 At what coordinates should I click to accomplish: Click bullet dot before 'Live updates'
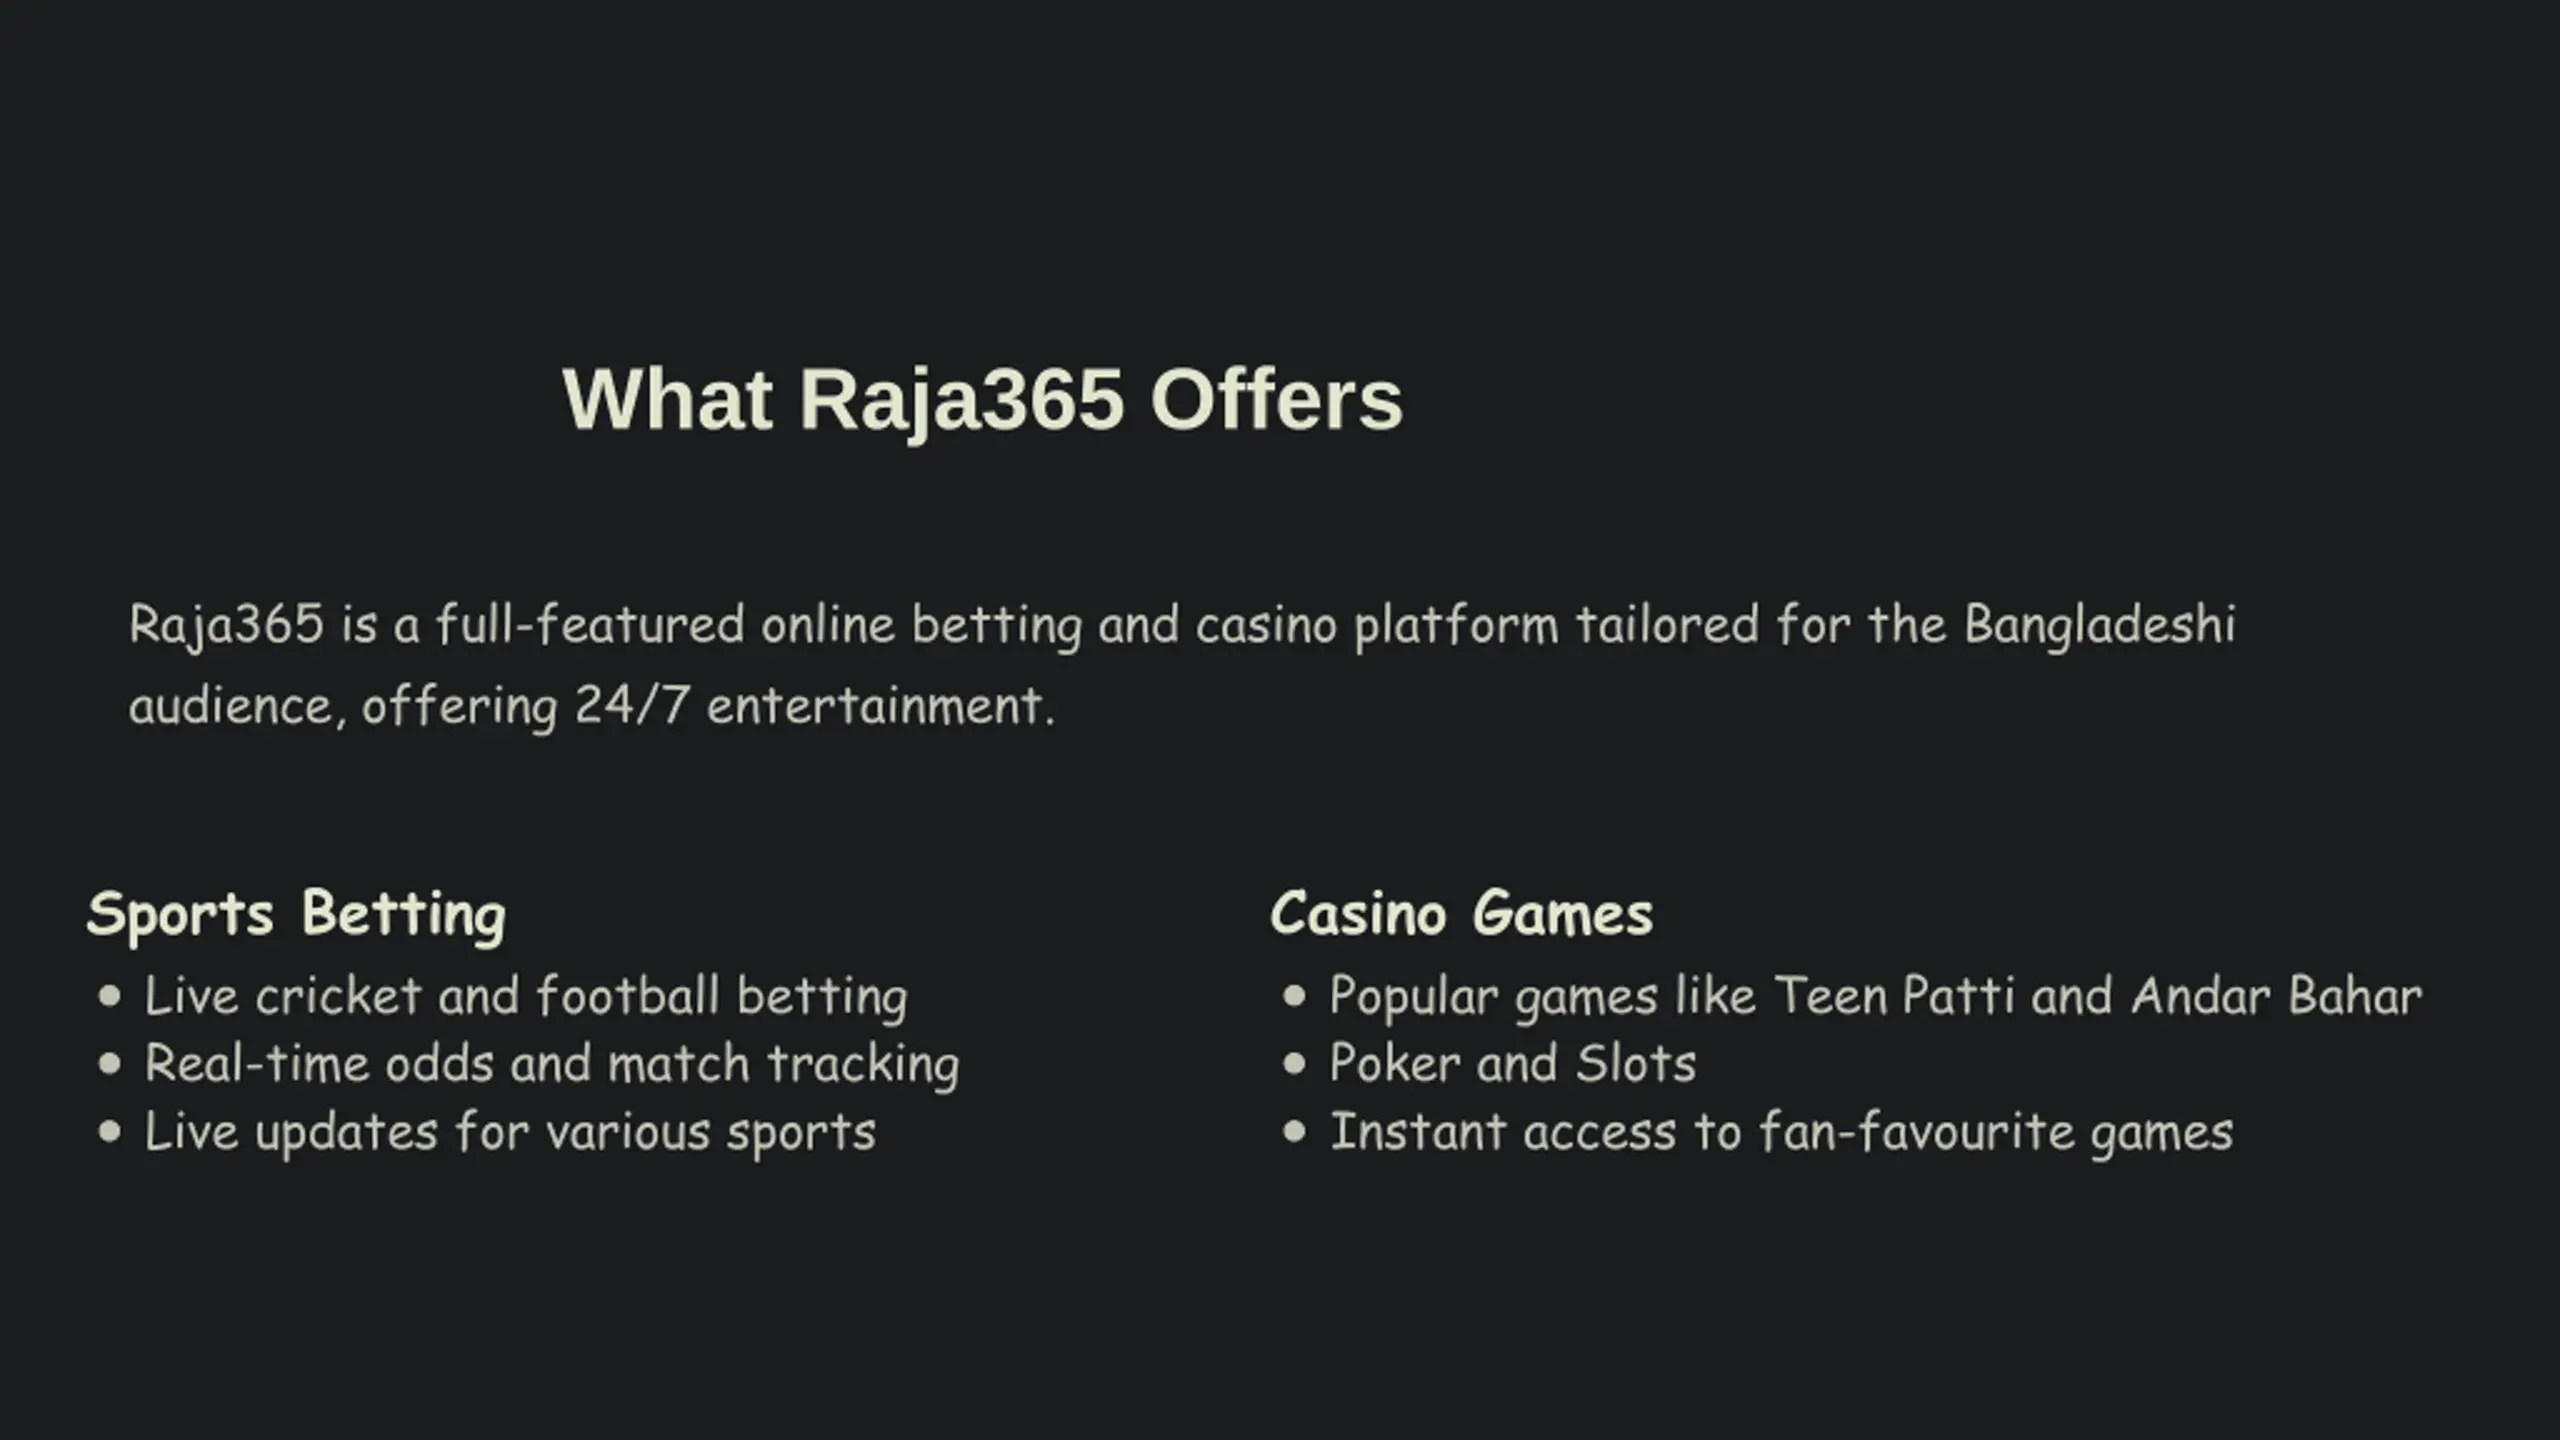coord(110,1132)
